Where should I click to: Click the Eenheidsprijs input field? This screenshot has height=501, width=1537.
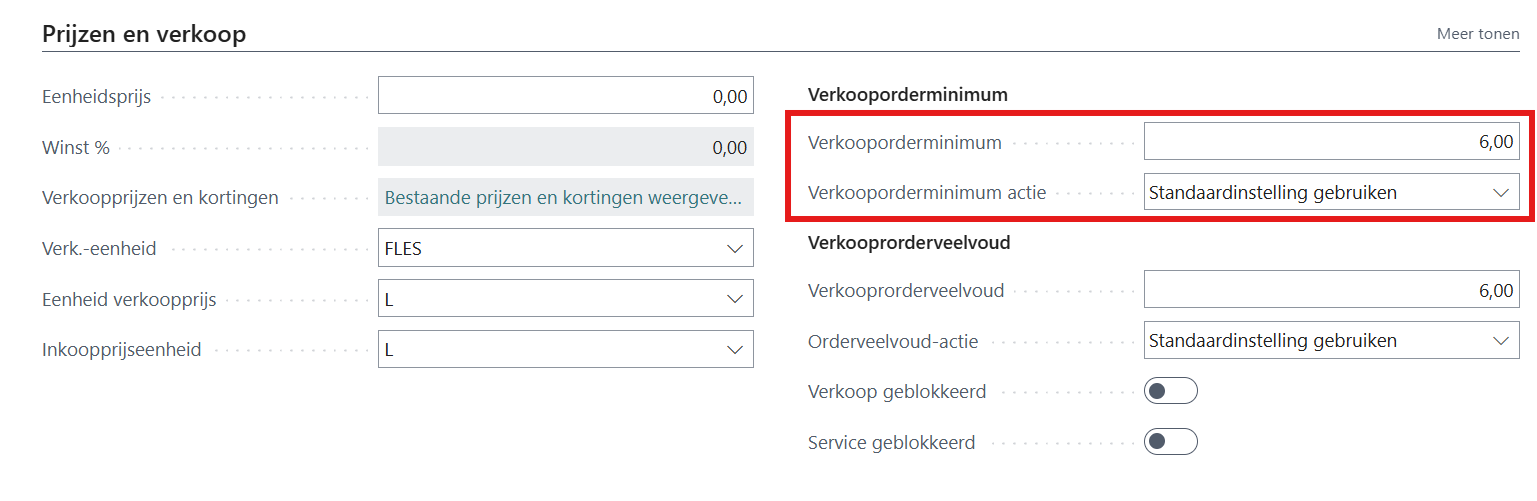pos(565,96)
